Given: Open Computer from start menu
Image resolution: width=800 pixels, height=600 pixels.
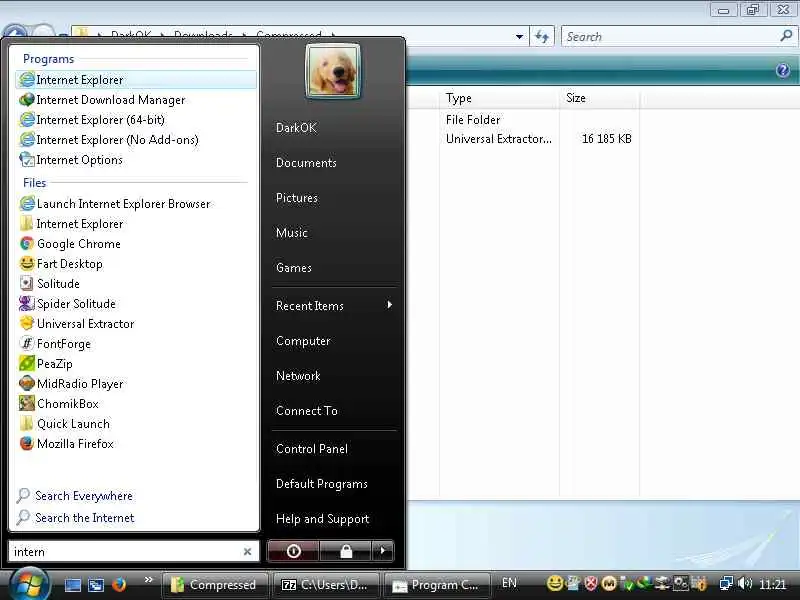Looking at the screenshot, I should 303,341.
